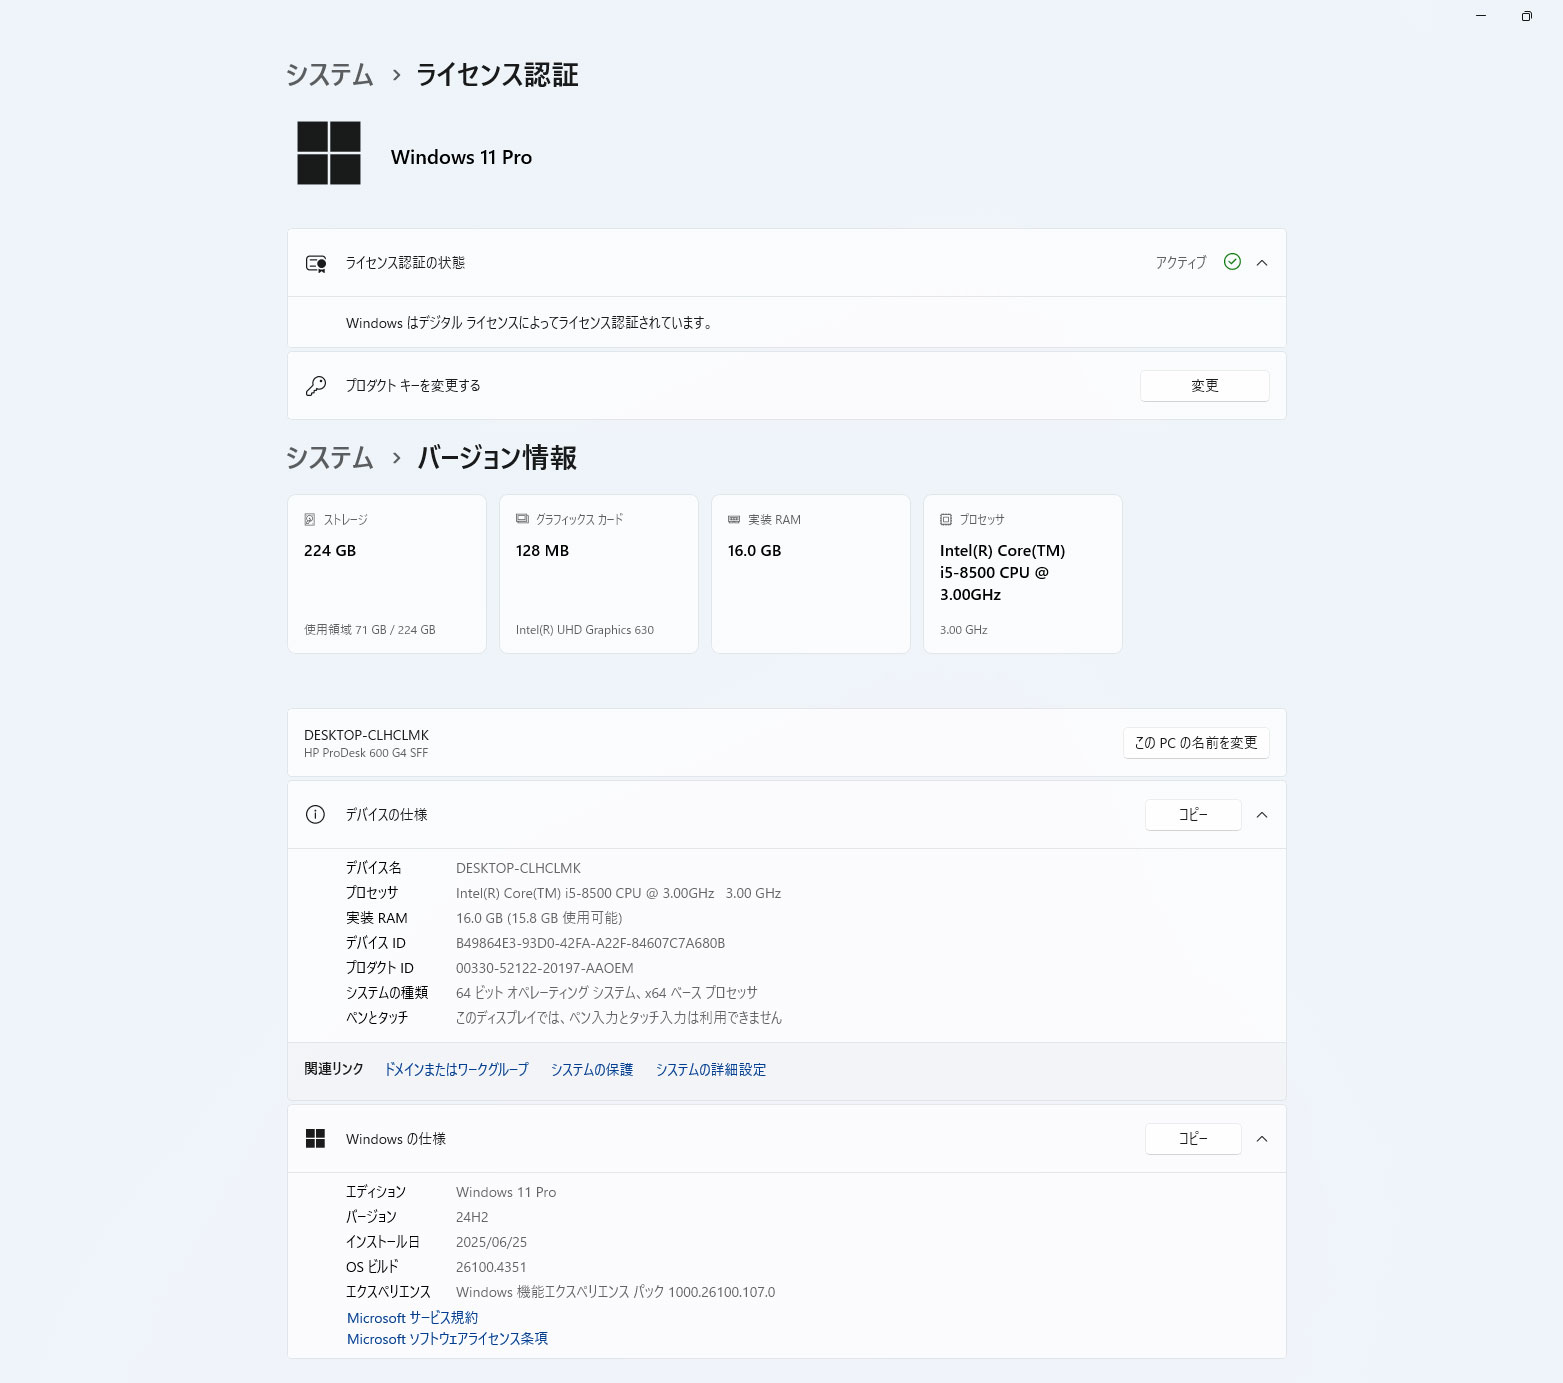The height and width of the screenshot is (1383, 1563).
Task: Click the experience pack 1000.26100.107.0 value
Action: [615, 1292]
